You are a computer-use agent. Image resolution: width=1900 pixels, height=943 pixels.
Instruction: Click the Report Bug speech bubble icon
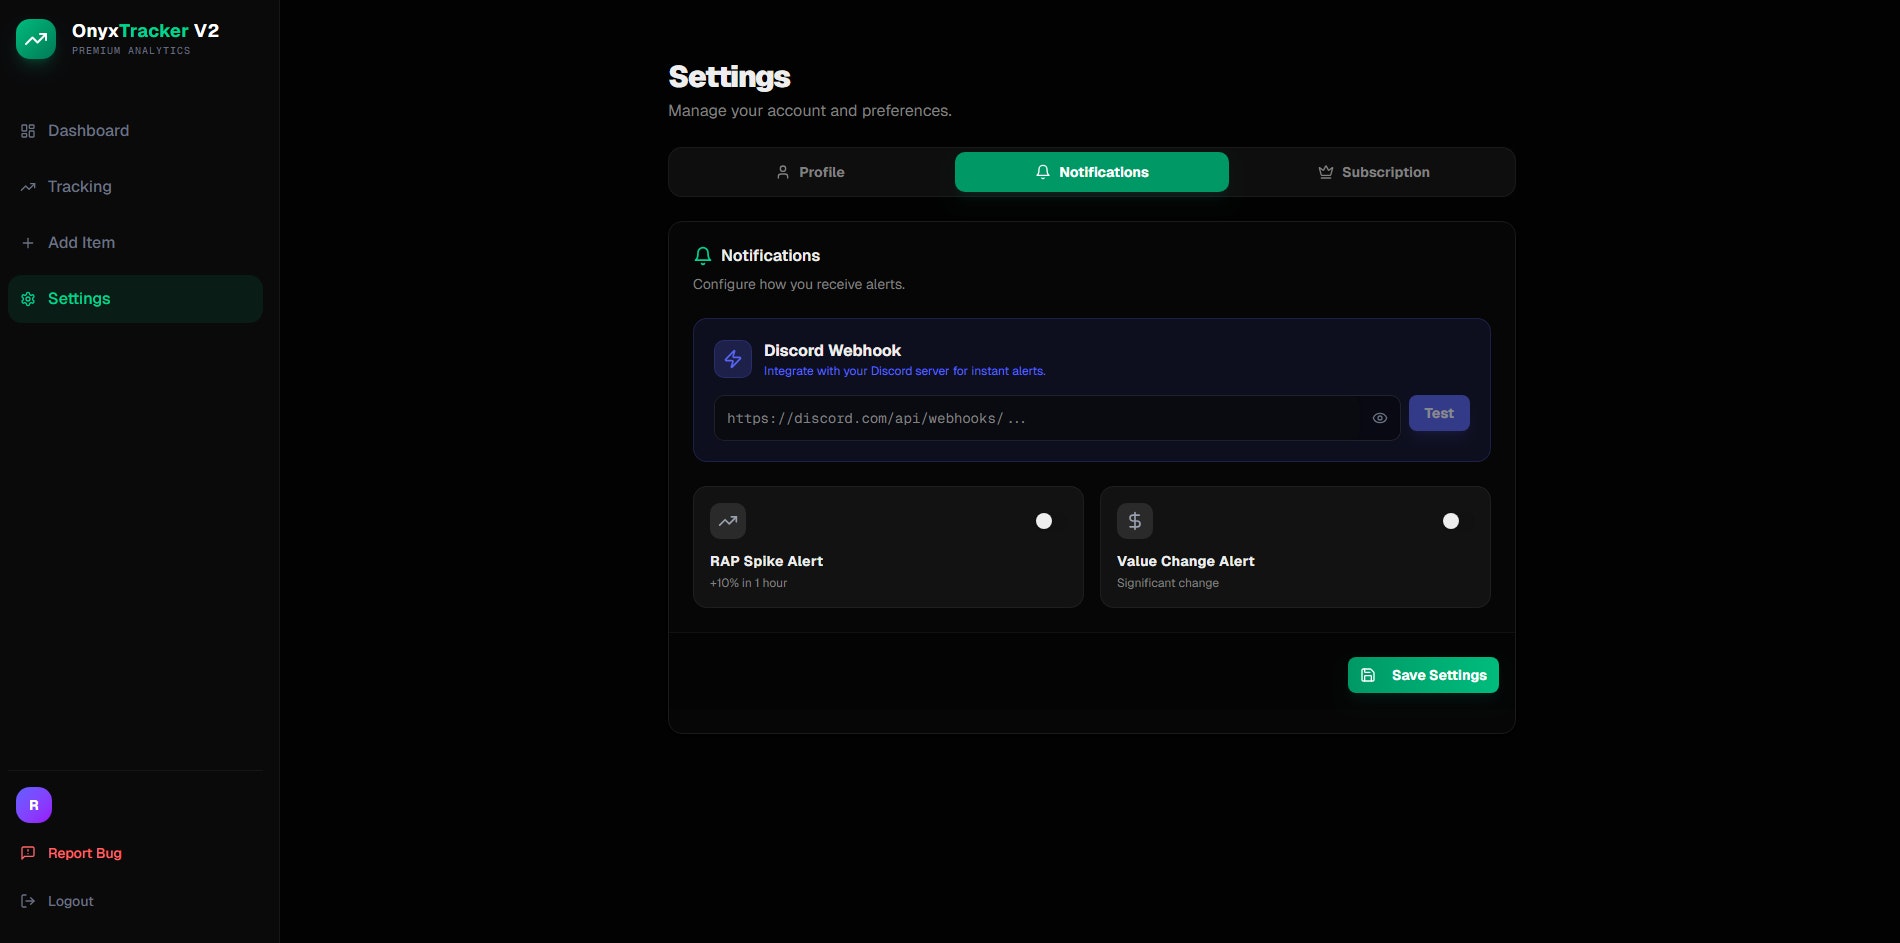coord(27,853)
